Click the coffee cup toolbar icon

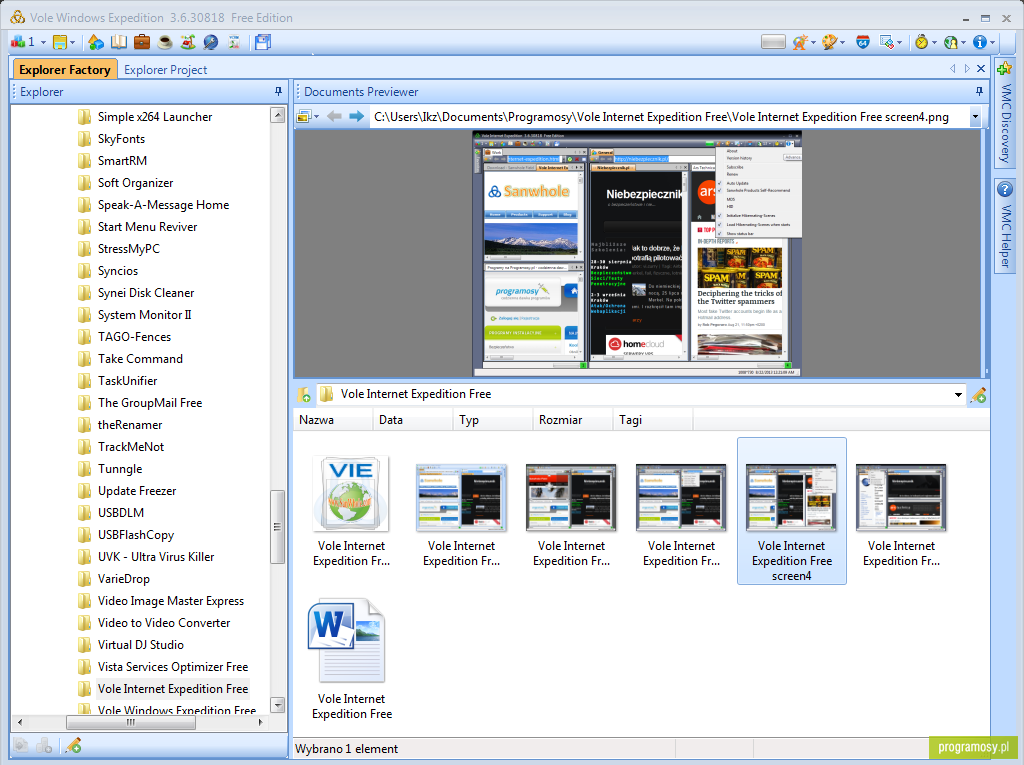point(165,42)
